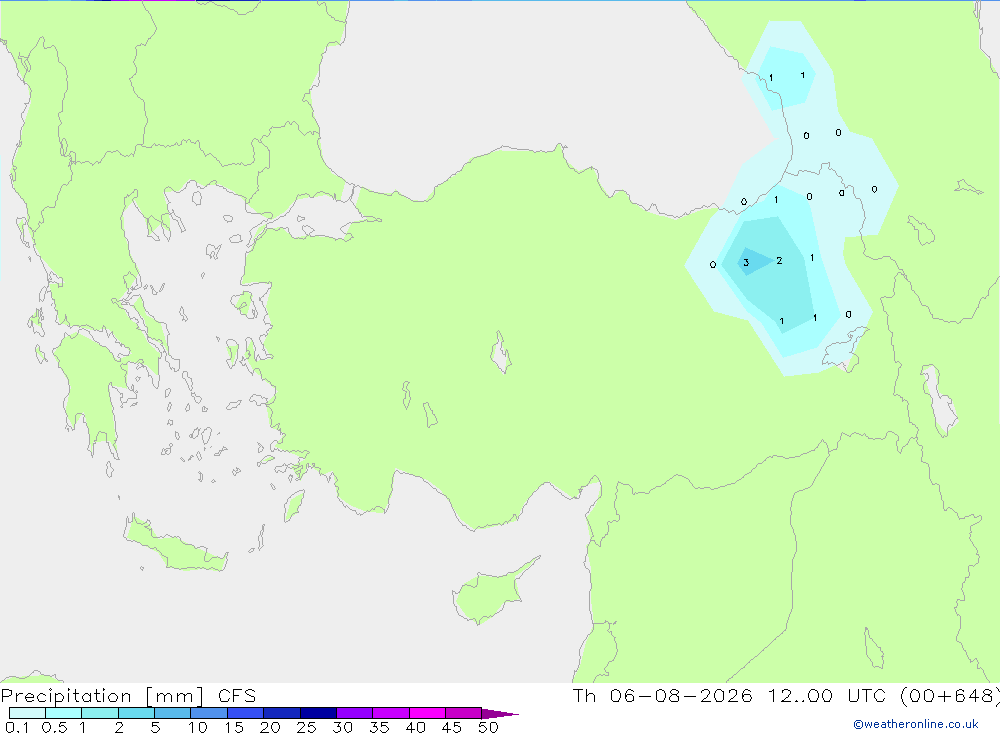The image size is (1000, 733).
Task: Click the "30" legend scale label
Action: click(x=342, y=727)
